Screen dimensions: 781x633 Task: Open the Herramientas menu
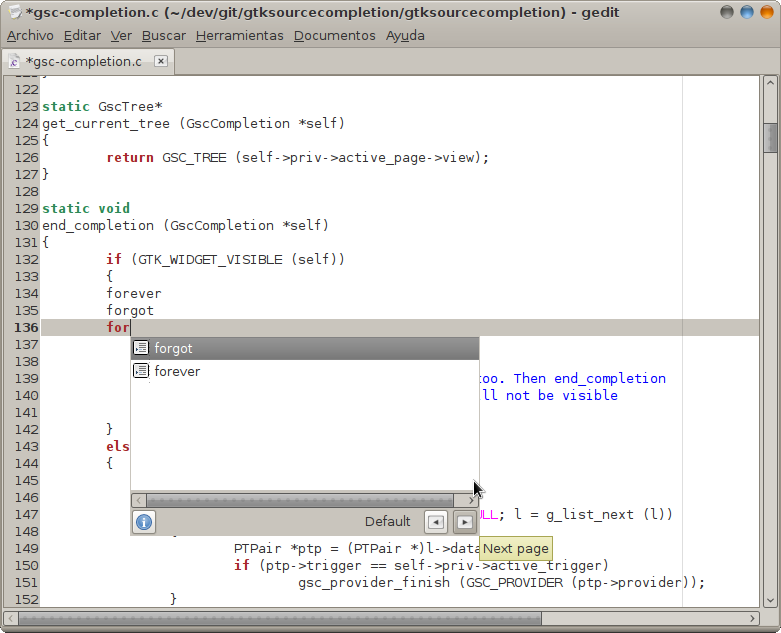coord(239,35)
